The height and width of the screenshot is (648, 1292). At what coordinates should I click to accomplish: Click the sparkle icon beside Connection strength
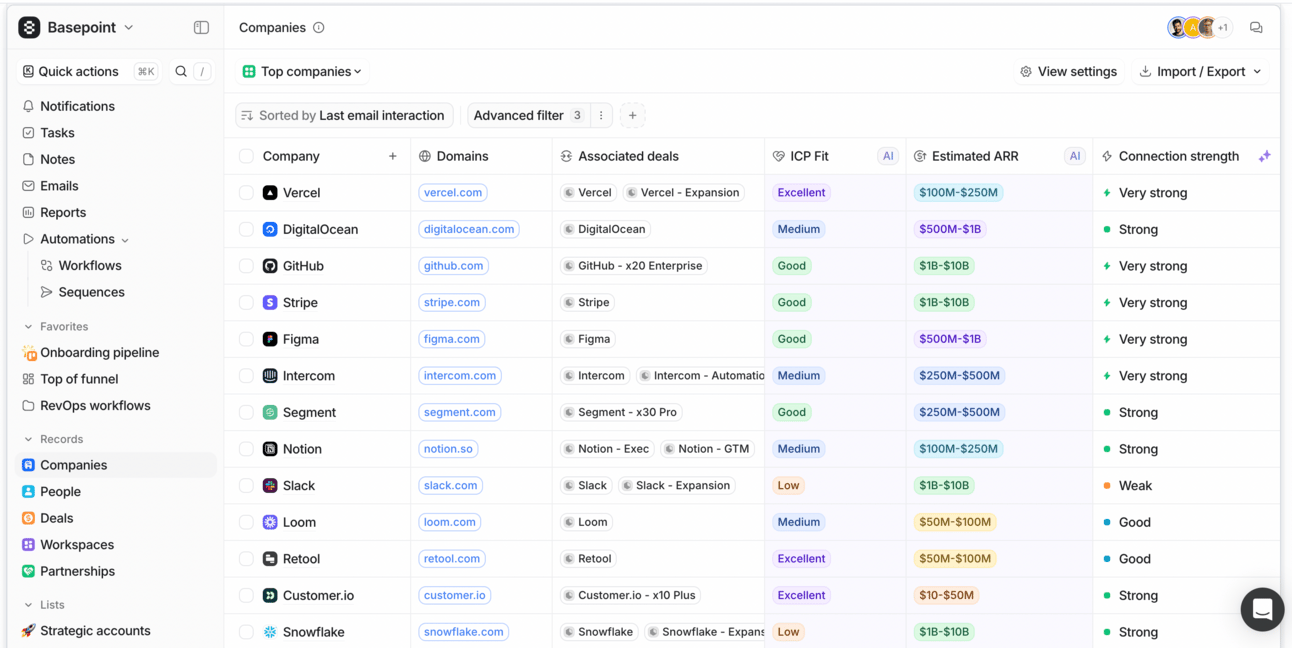(1264, 156)
